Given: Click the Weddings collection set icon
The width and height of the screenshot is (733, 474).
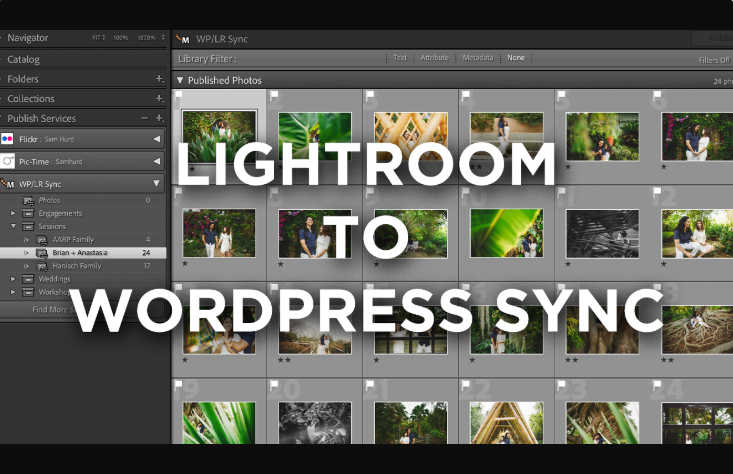Looking at the screenshot, I should point(28,279).
